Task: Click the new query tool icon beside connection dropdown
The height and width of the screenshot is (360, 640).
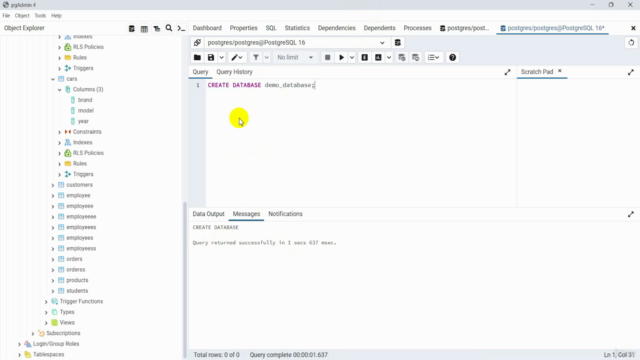Action: pyautogui.click(x=398, y=42)
